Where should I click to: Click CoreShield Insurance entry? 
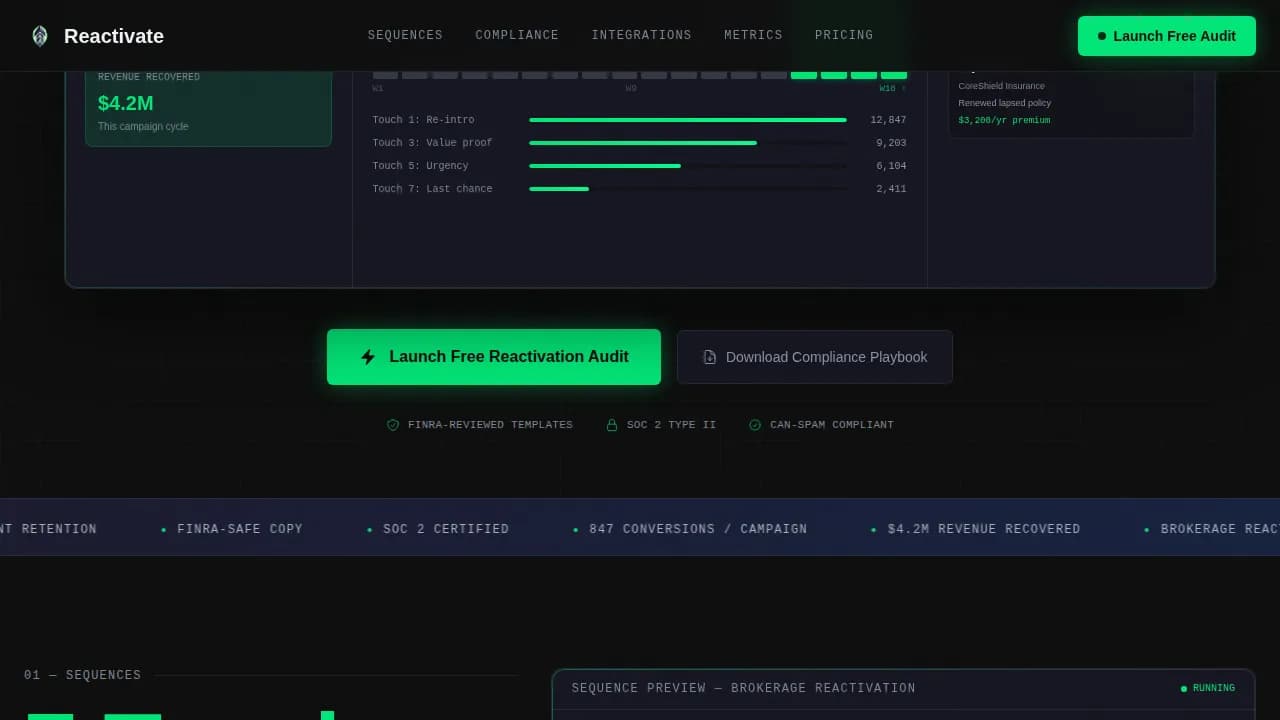(1001, 86)
